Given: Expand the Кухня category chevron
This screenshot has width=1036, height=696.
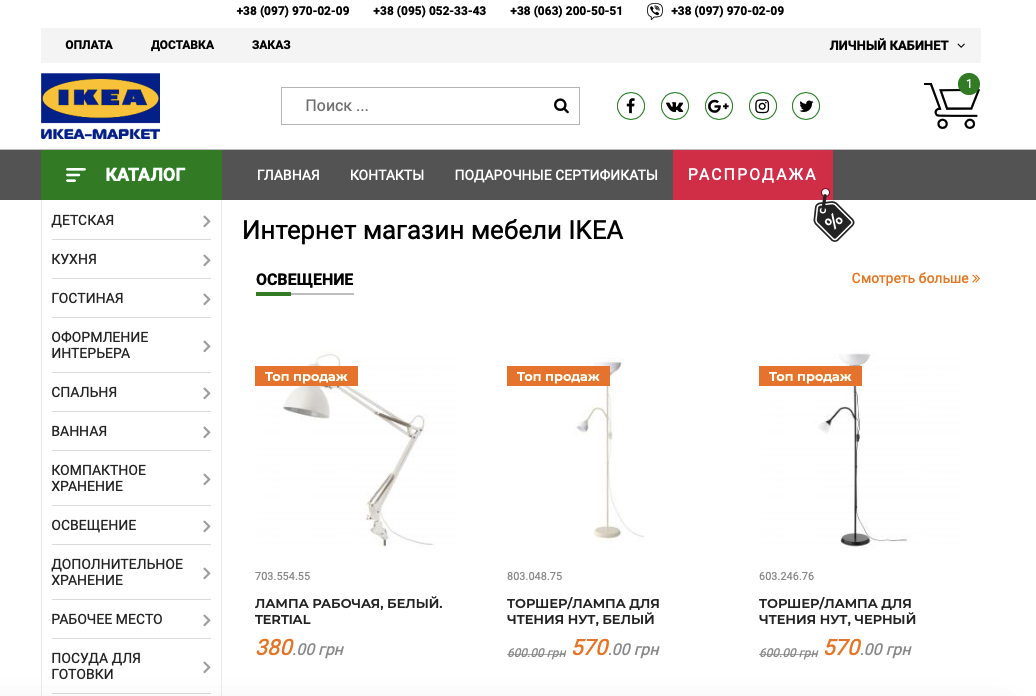Looking at the screenshot, I should [206, 260].
